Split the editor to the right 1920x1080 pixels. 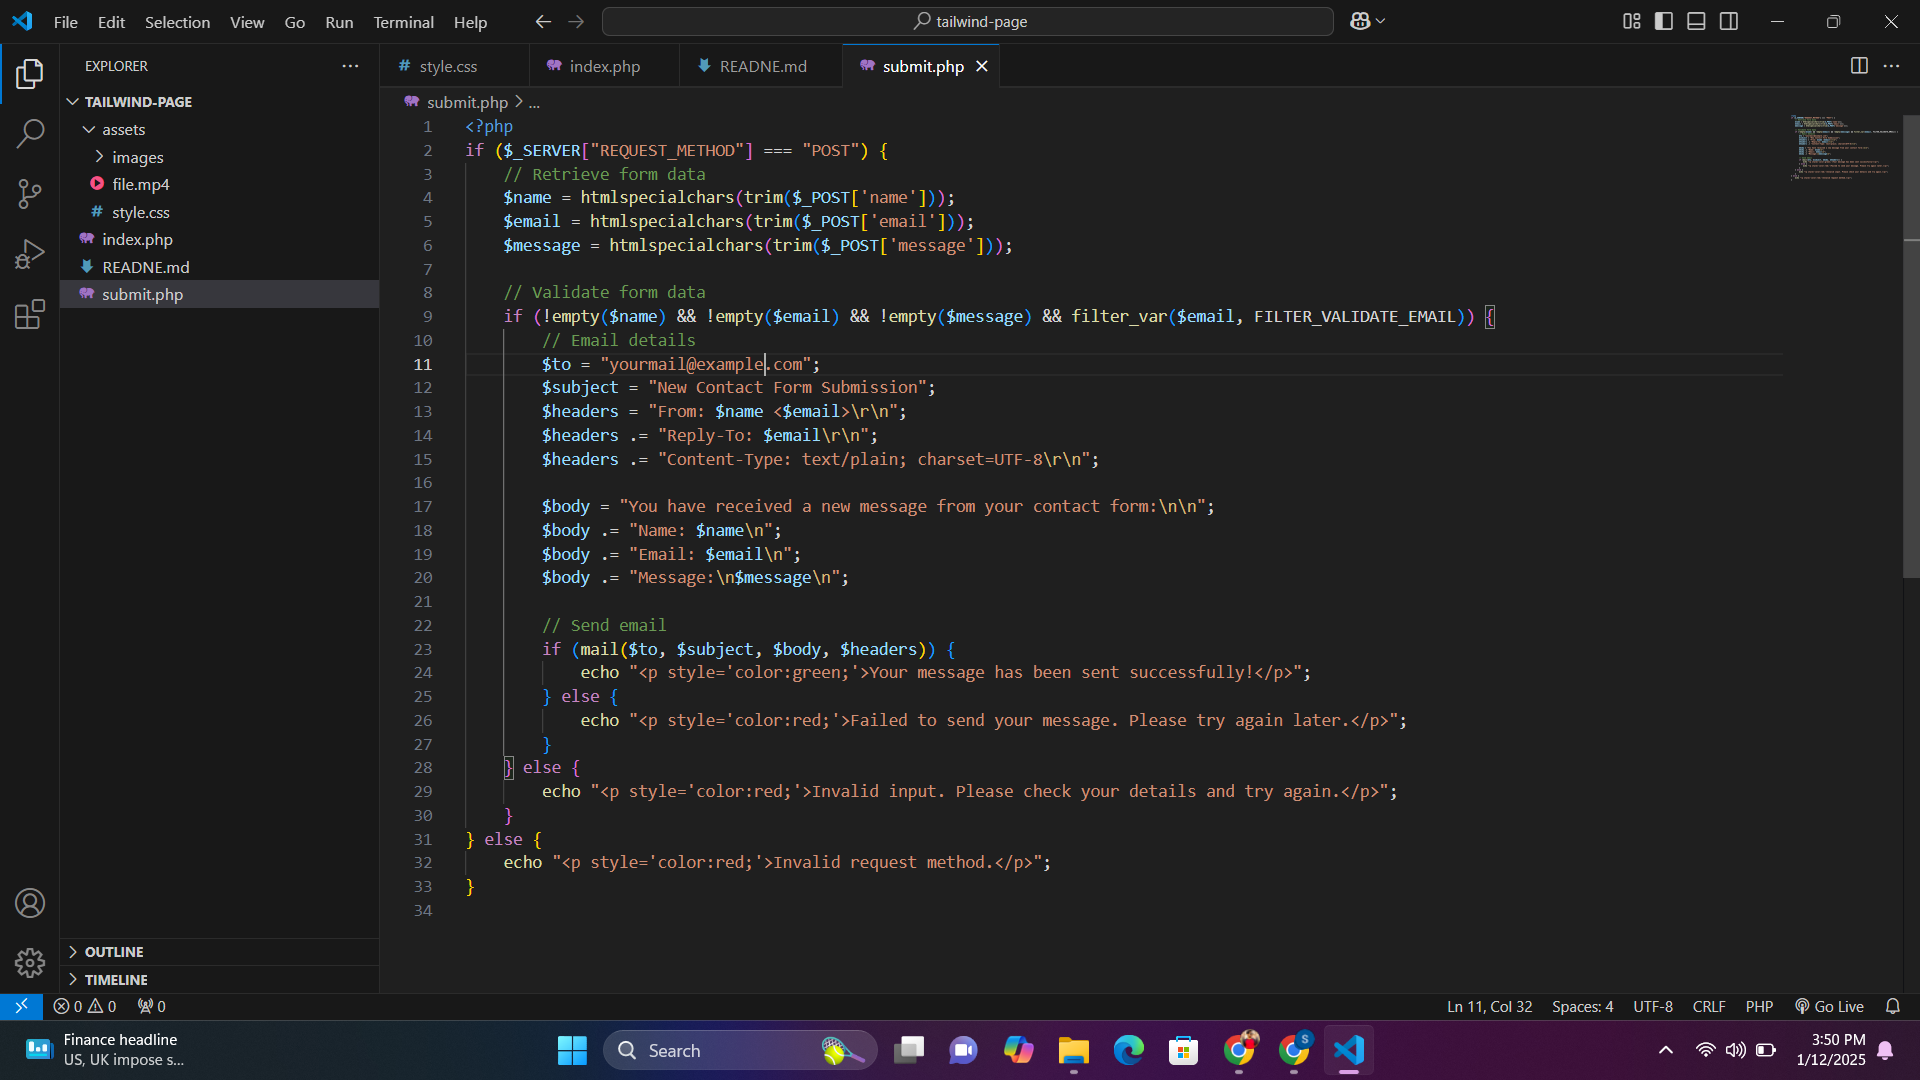coord(1859,66)
